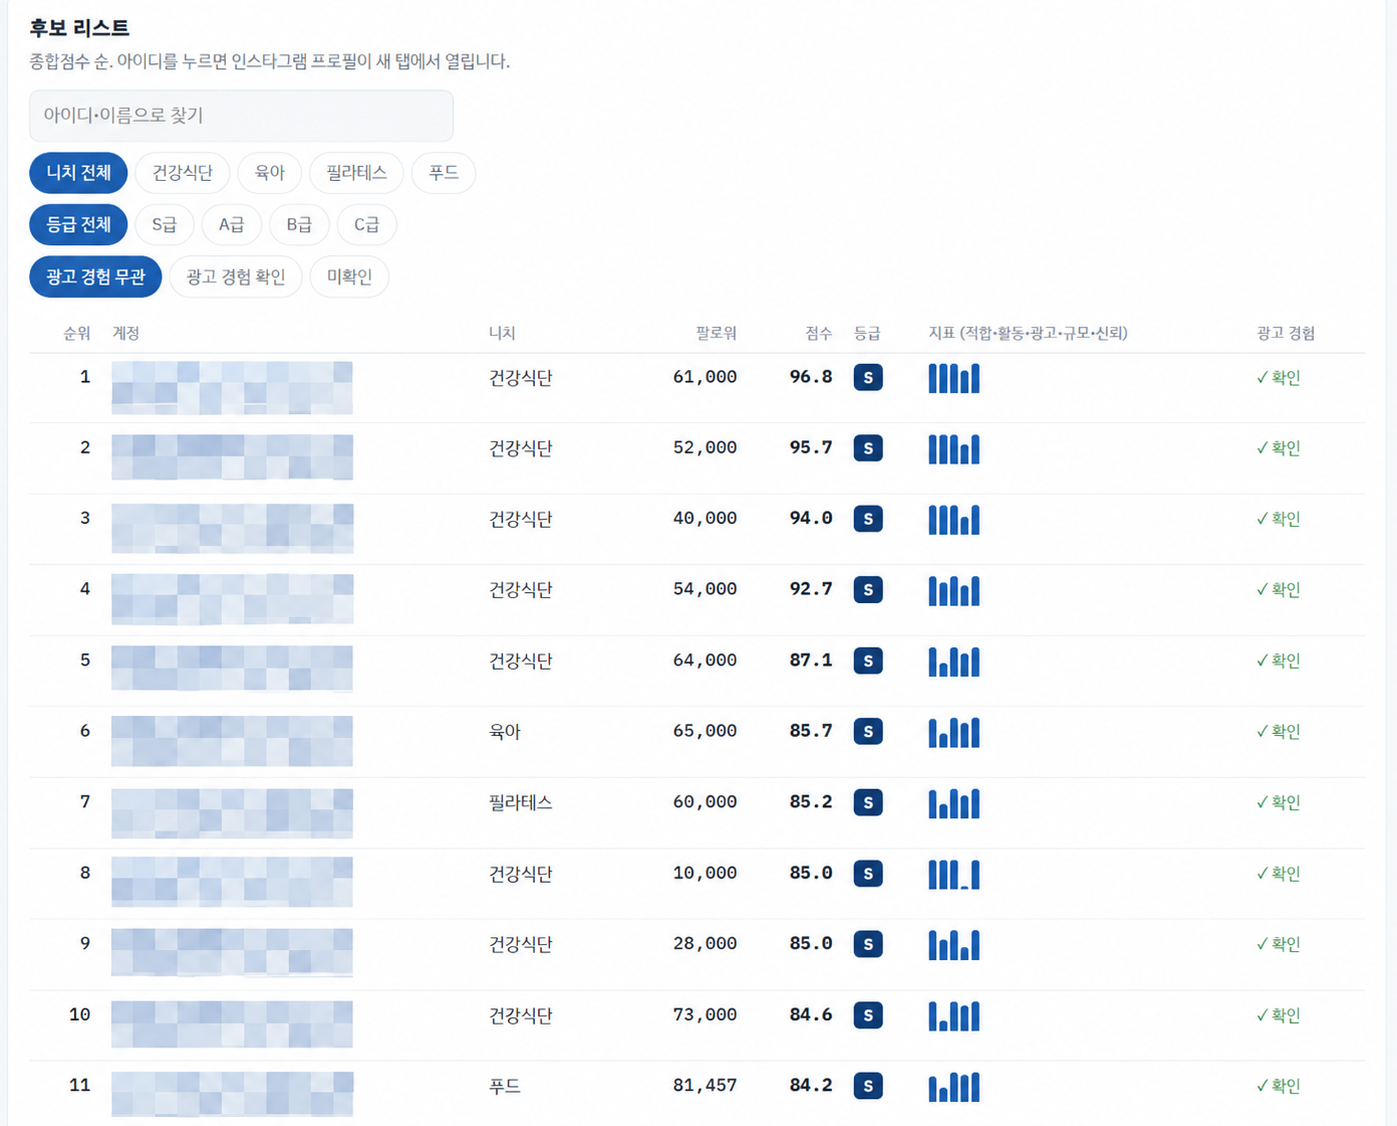
Task: Open indicator bars for the 10,000 follower row
Action: click(954, 874)
